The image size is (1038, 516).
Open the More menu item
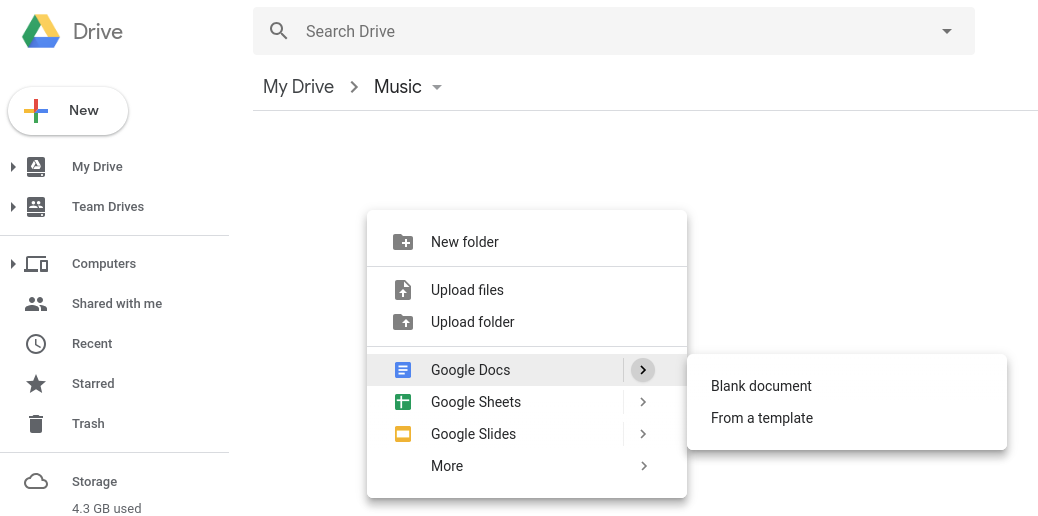click(527, 466)
